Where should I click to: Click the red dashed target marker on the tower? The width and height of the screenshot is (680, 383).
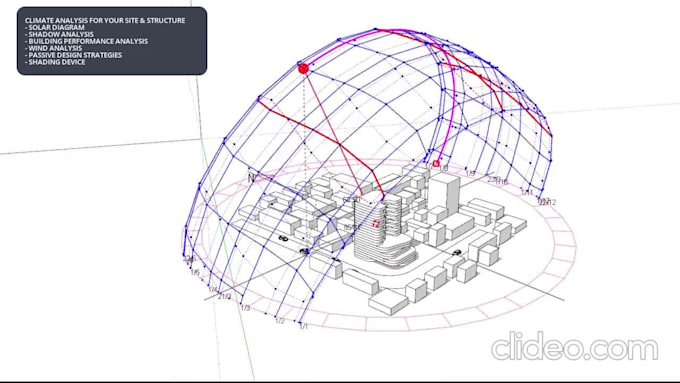tap(376, 224)
